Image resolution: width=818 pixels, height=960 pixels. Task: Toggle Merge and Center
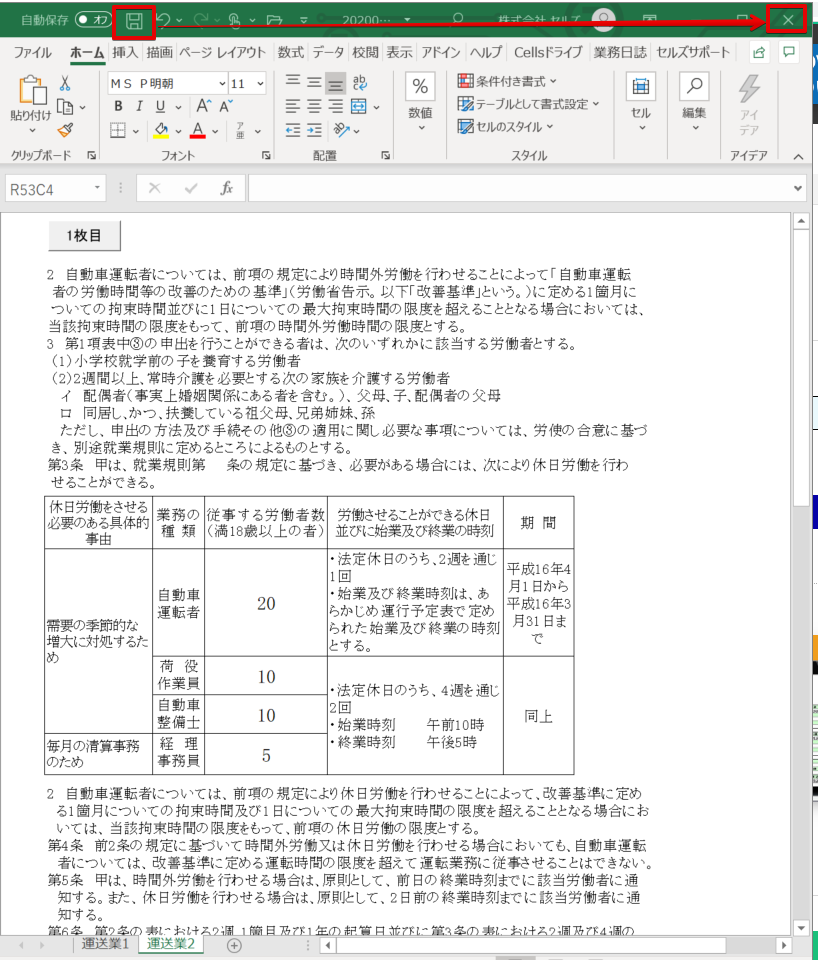pyautogui.click(x=359, y=107)
